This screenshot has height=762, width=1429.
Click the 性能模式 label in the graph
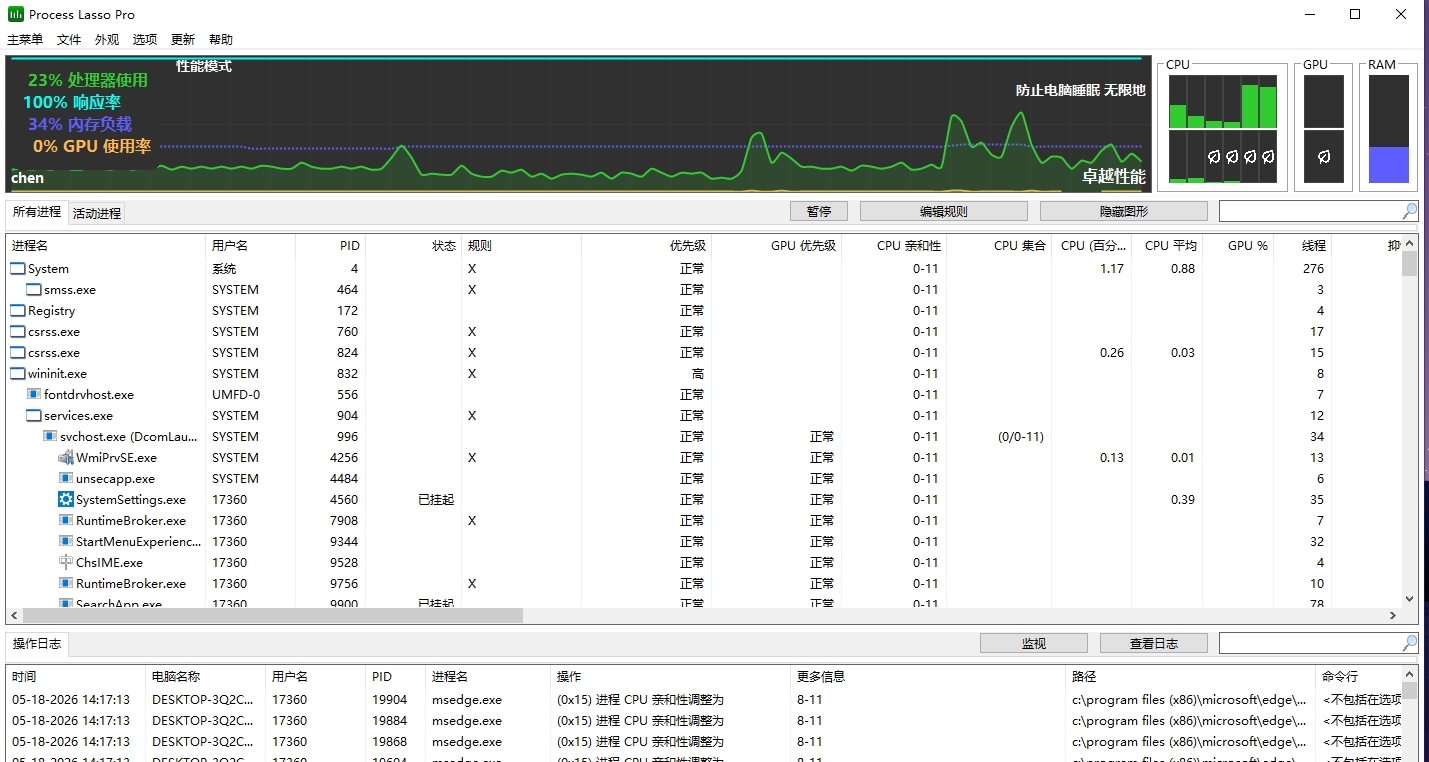click(x=204, y=66)
